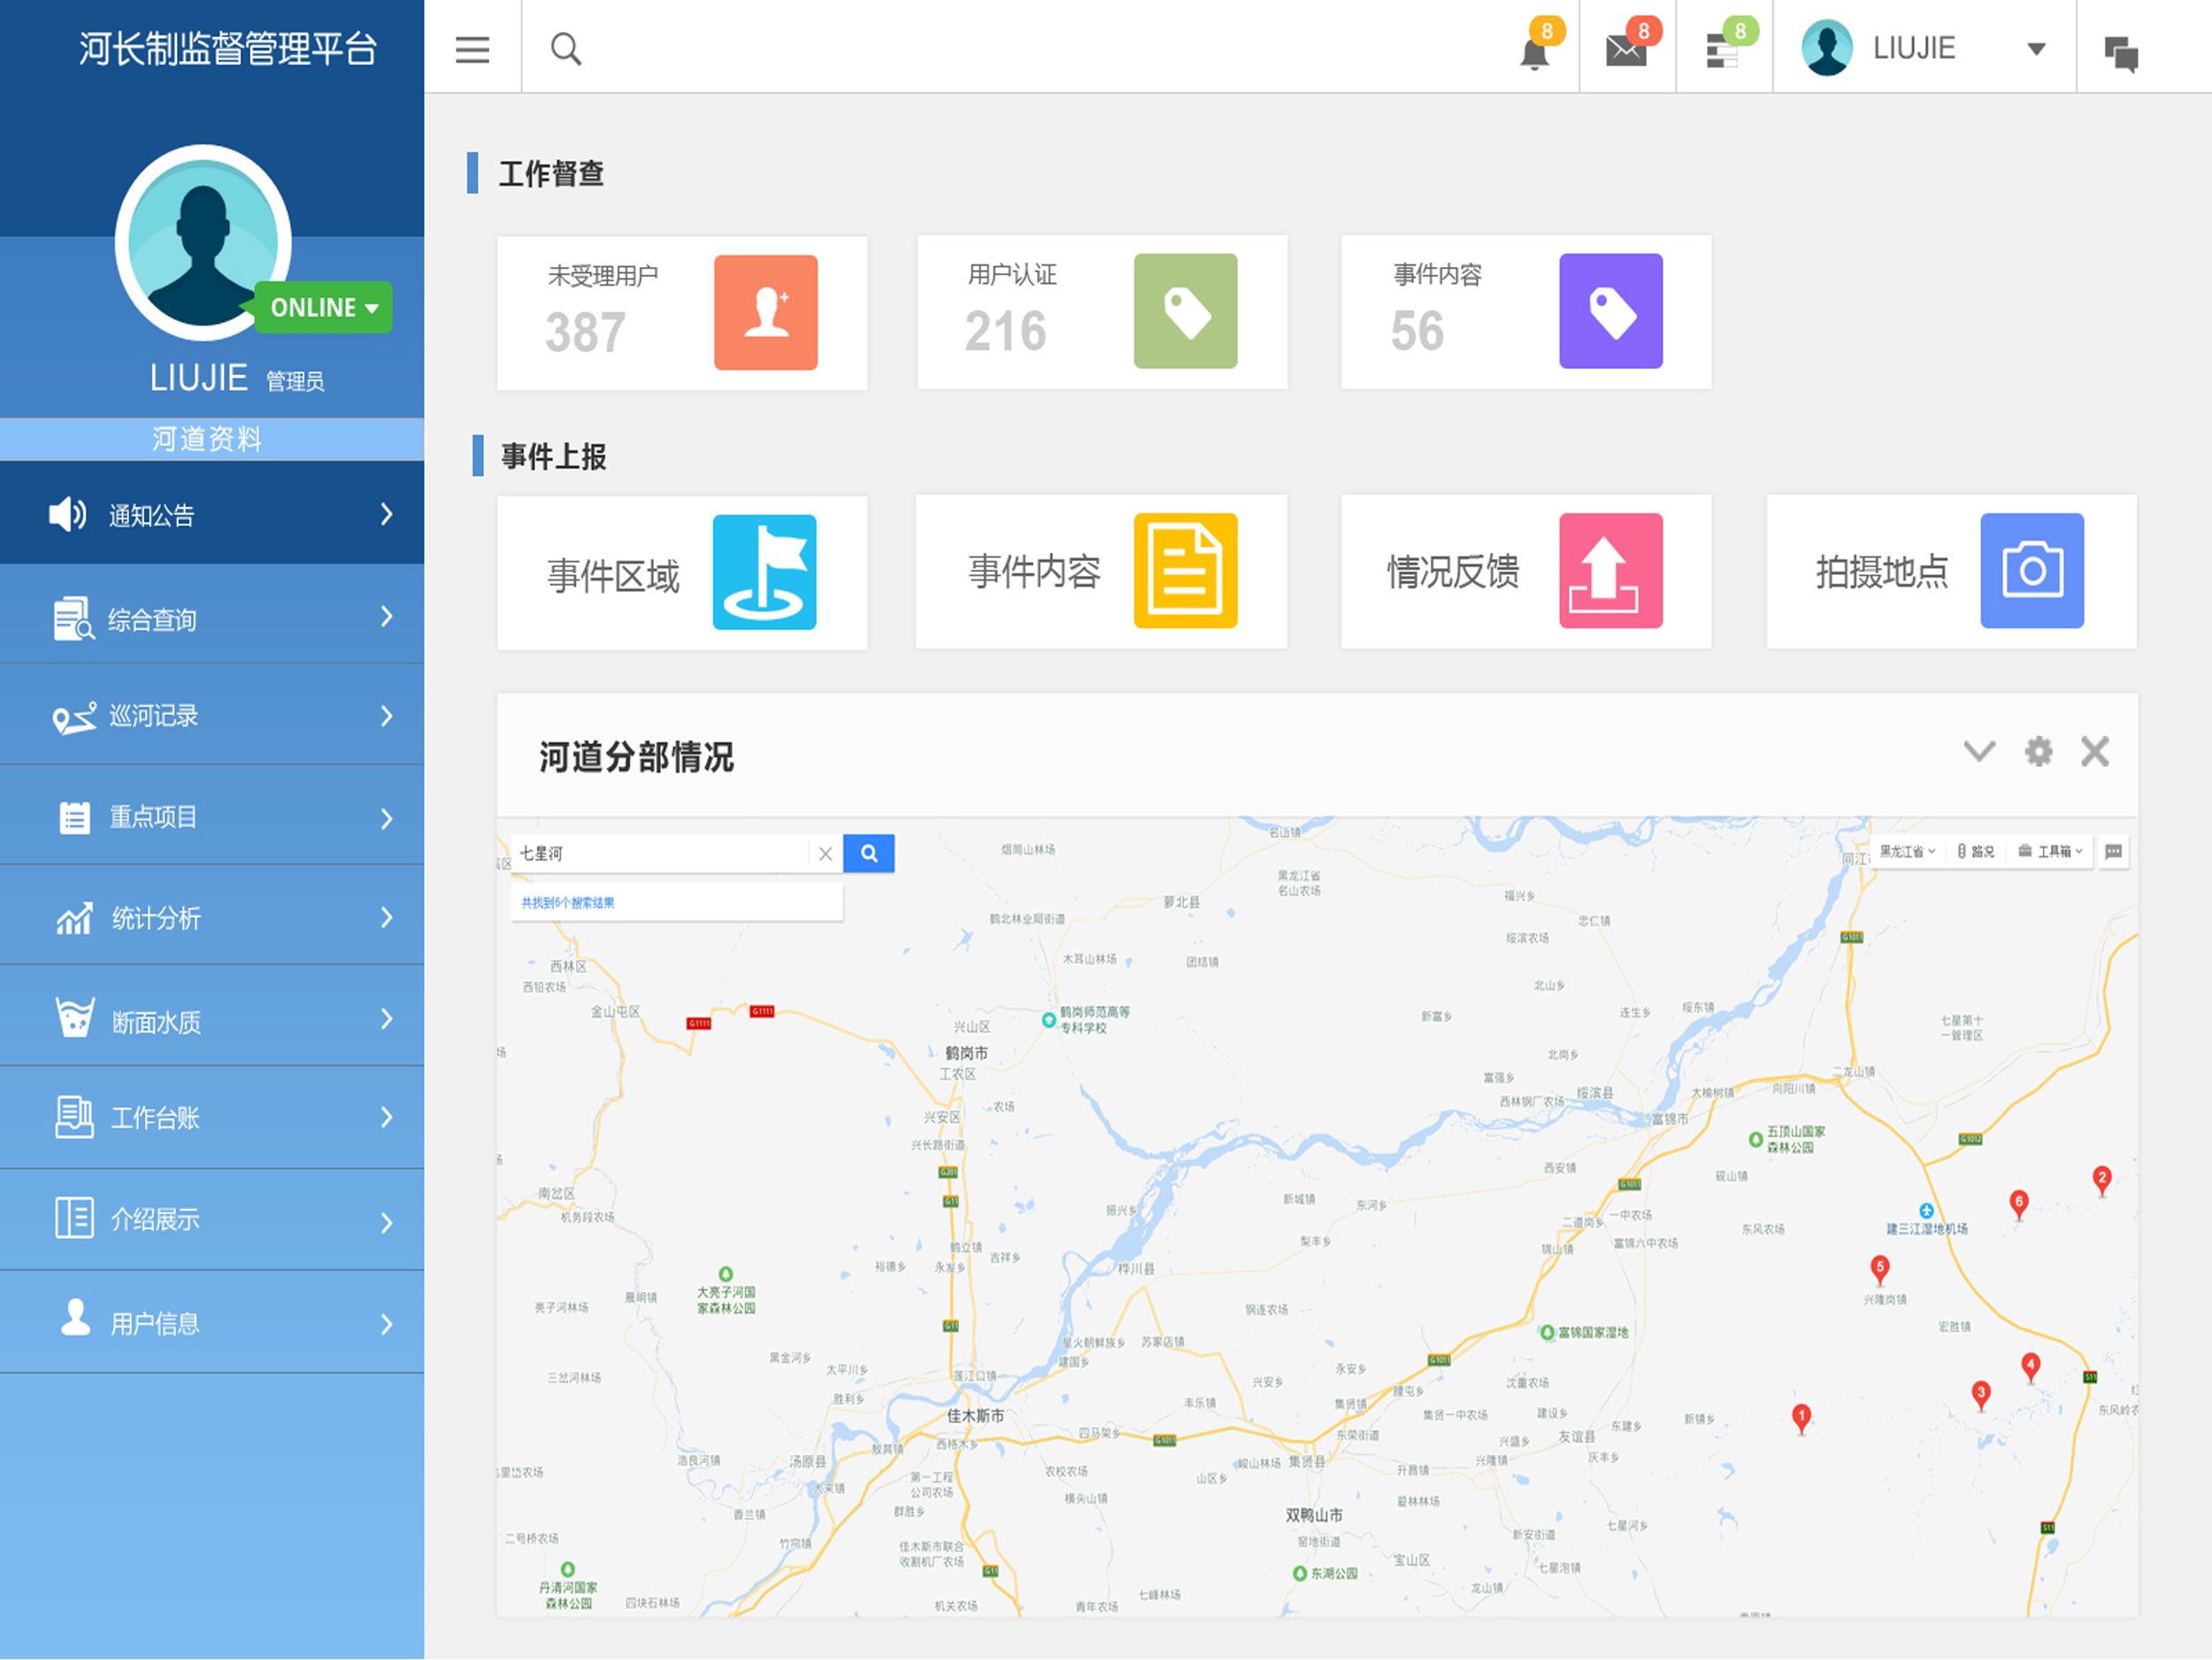2212x1660 pixels.
Task: Click the 七星河 map search field
Action: [660, 854]
